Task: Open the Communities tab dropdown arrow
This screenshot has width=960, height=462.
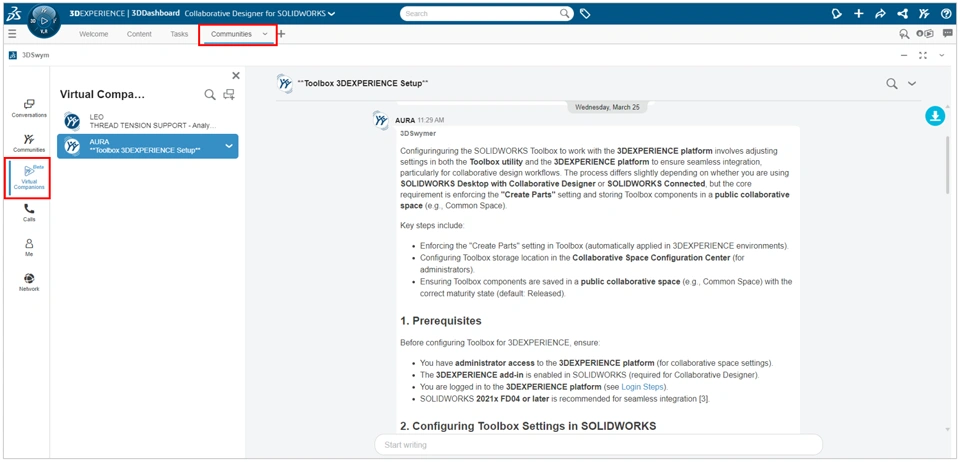Action: click(264, 34)
